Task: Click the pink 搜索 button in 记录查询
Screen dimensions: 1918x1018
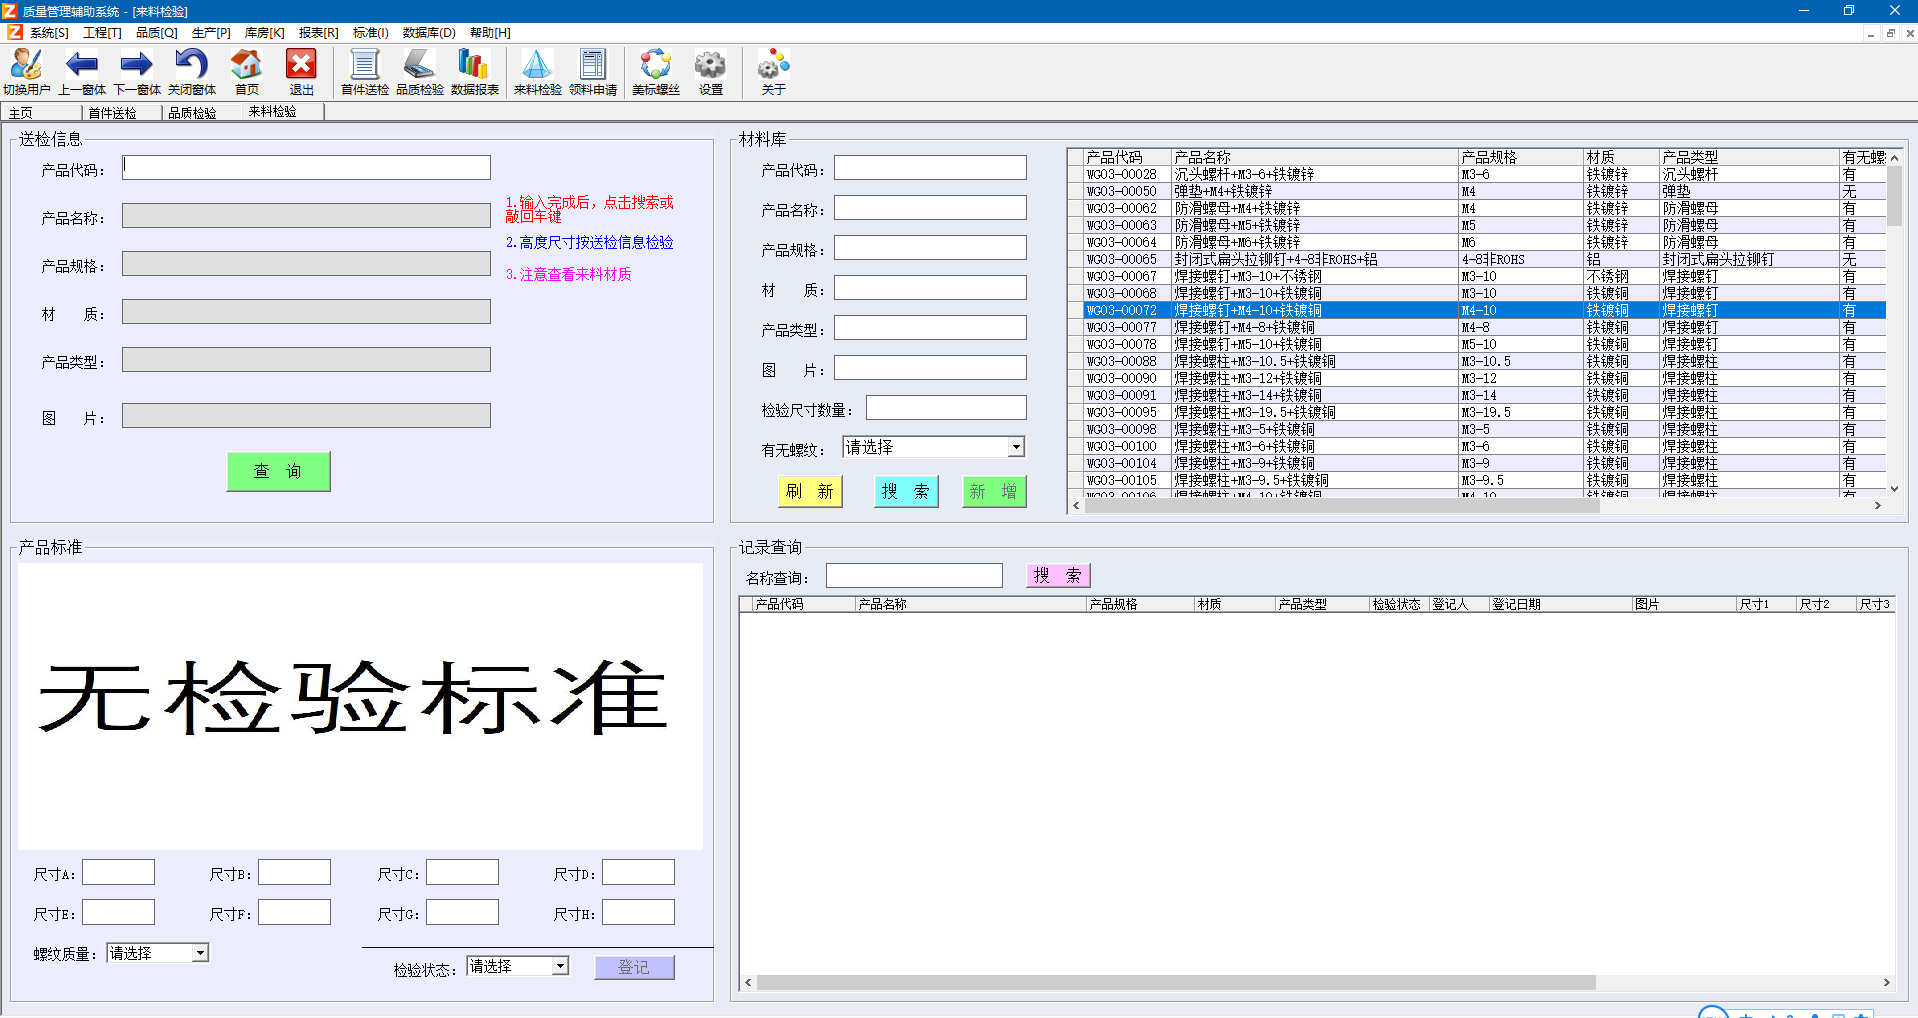Action: (x=1058, y=575)
